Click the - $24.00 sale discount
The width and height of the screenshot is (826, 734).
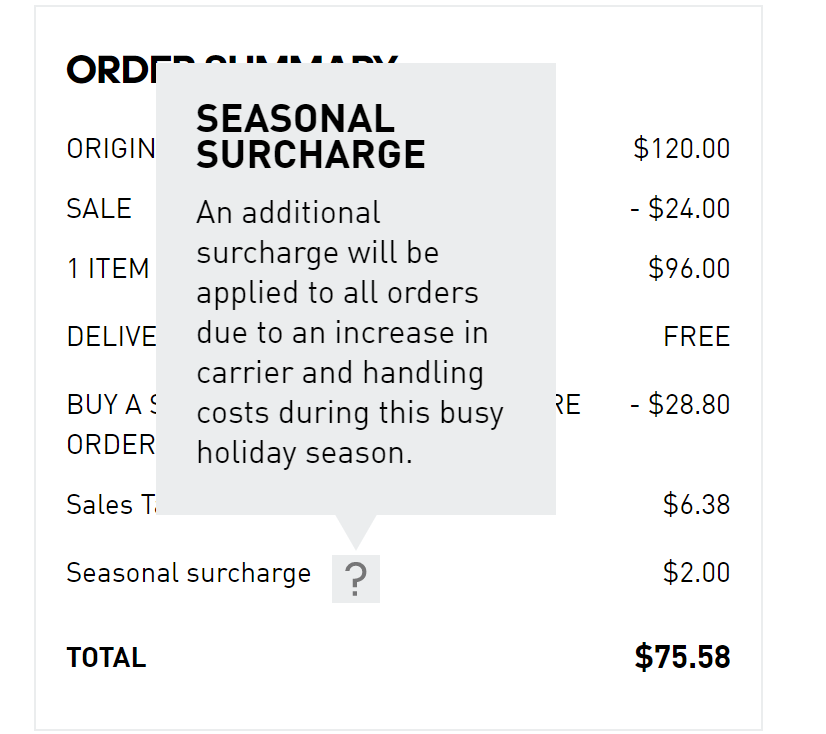(680, 208)
